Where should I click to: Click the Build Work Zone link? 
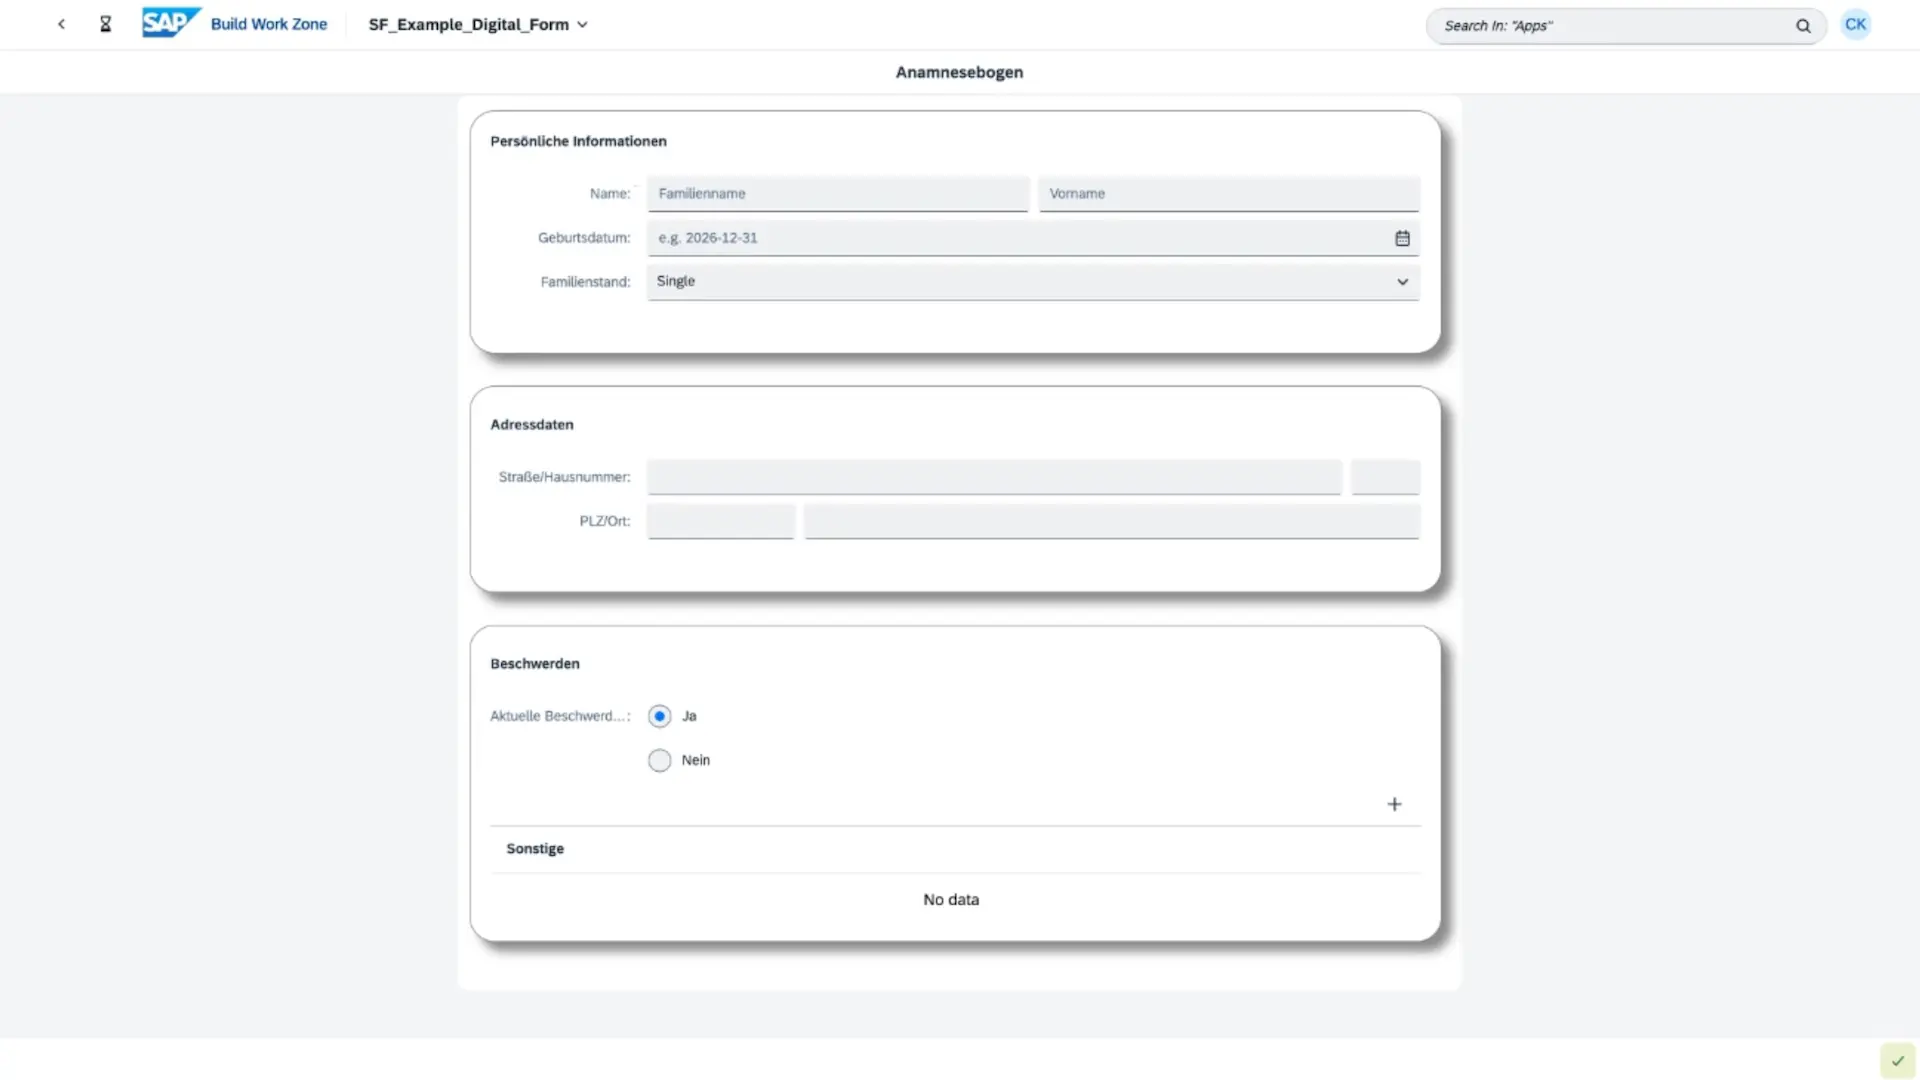pos(268,24)
